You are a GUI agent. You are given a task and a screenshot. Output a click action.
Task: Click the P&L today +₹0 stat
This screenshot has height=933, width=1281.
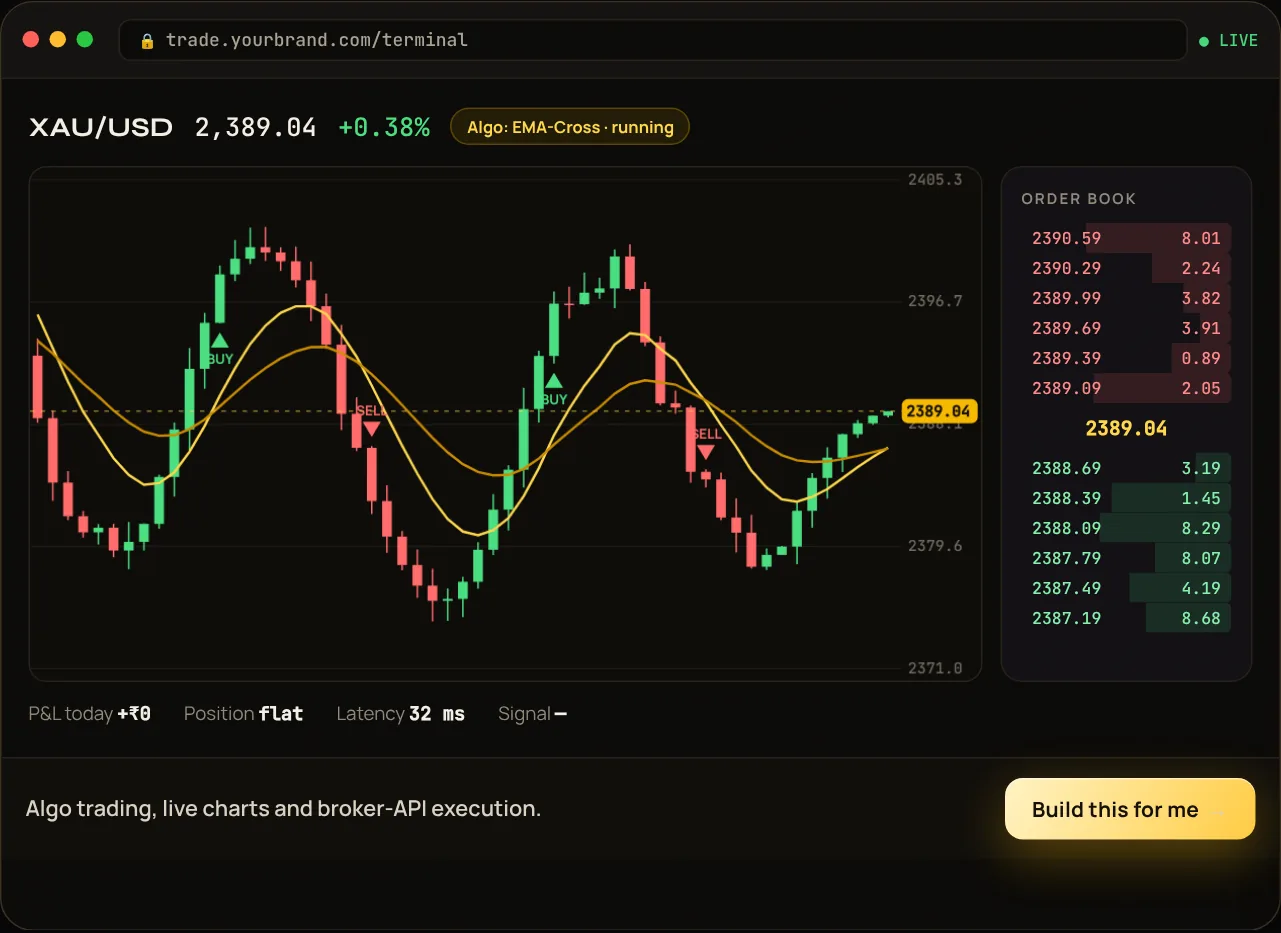90,713
